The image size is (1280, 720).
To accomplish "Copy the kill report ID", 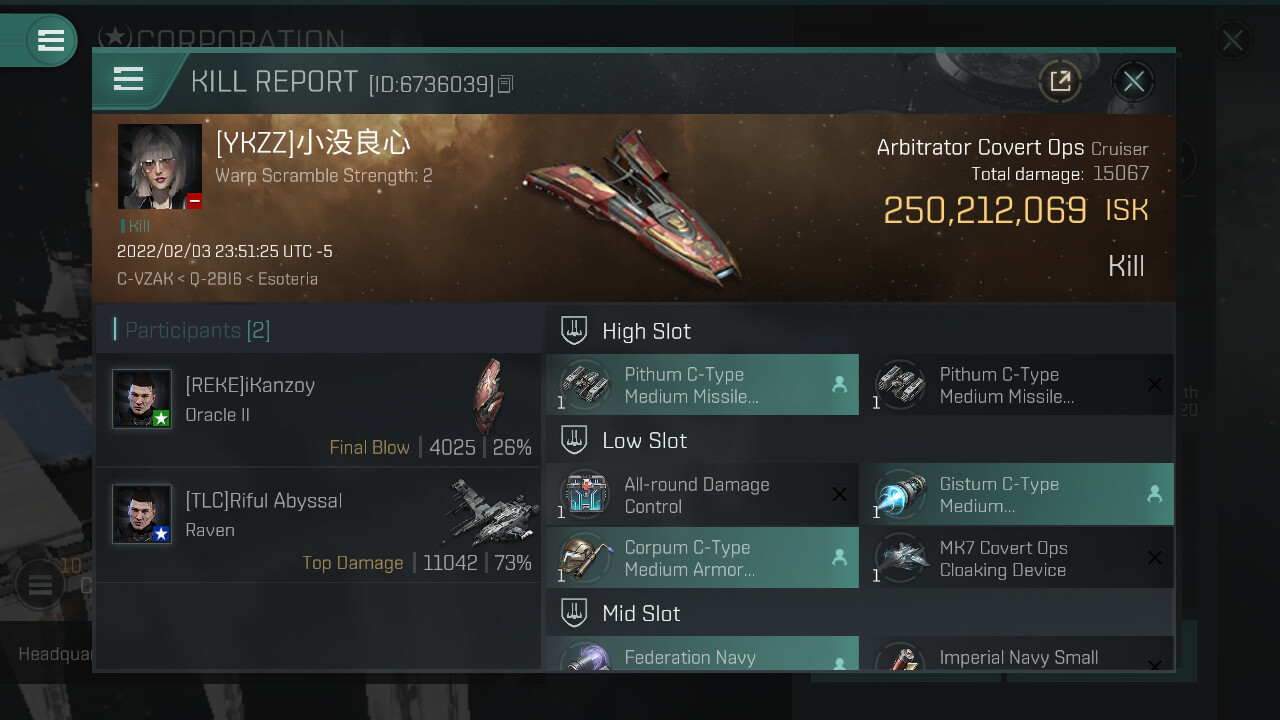I will pos(506,85).
